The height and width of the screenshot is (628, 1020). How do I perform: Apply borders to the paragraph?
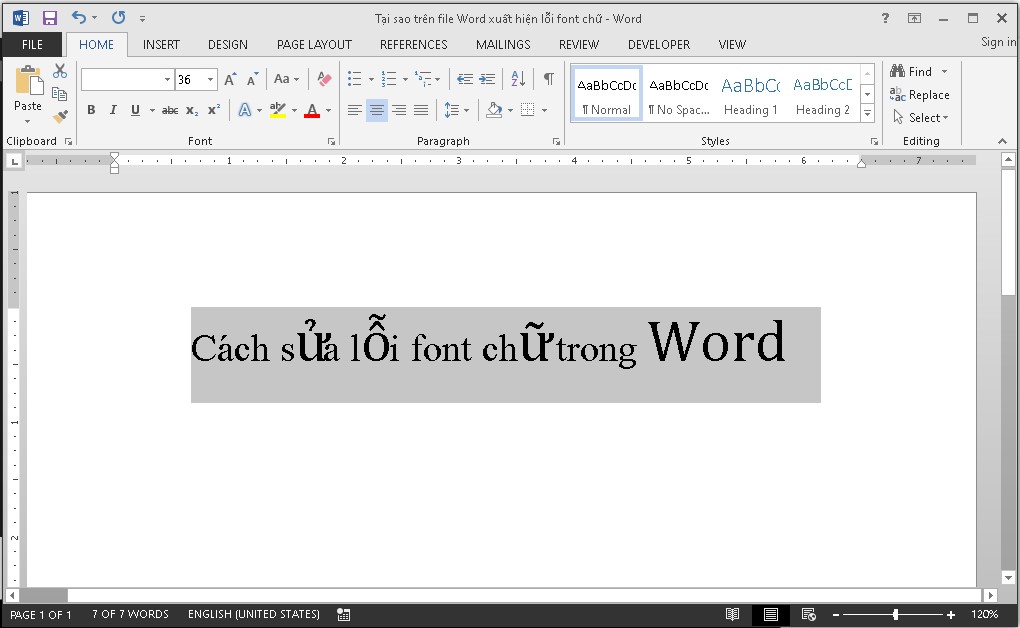pos(528,110)
